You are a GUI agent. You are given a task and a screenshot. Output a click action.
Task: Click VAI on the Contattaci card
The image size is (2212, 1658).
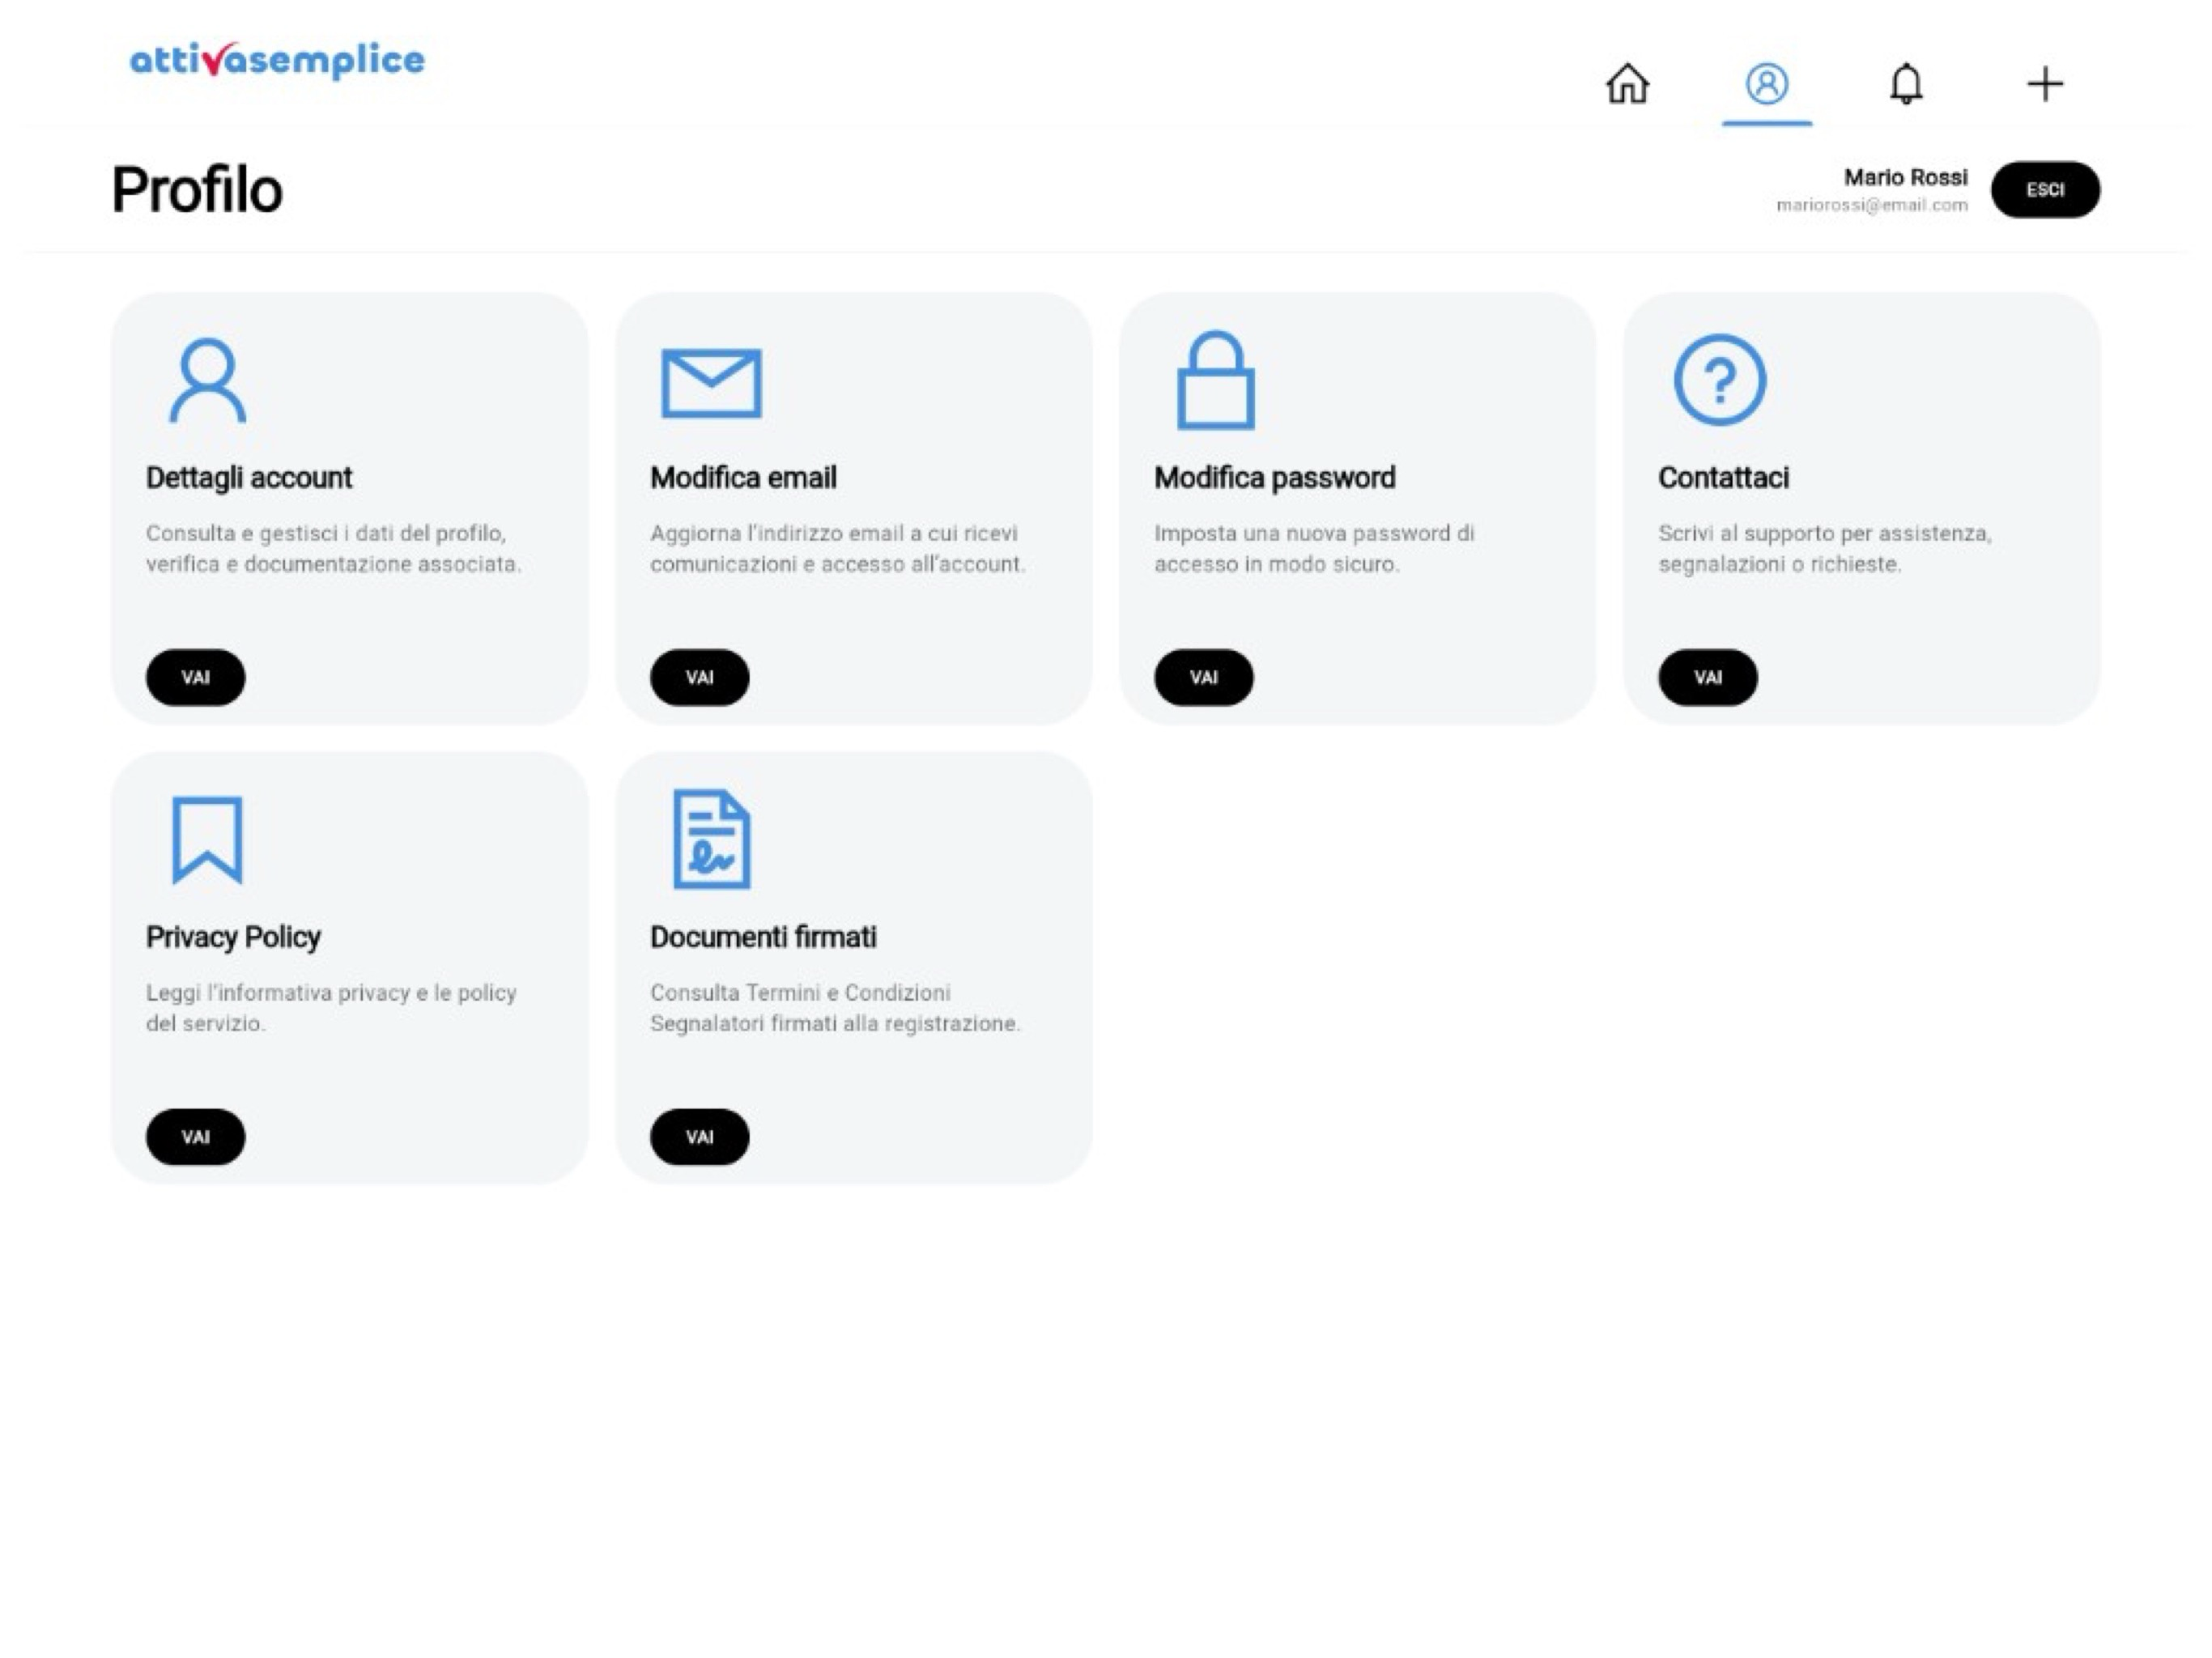1707,677
